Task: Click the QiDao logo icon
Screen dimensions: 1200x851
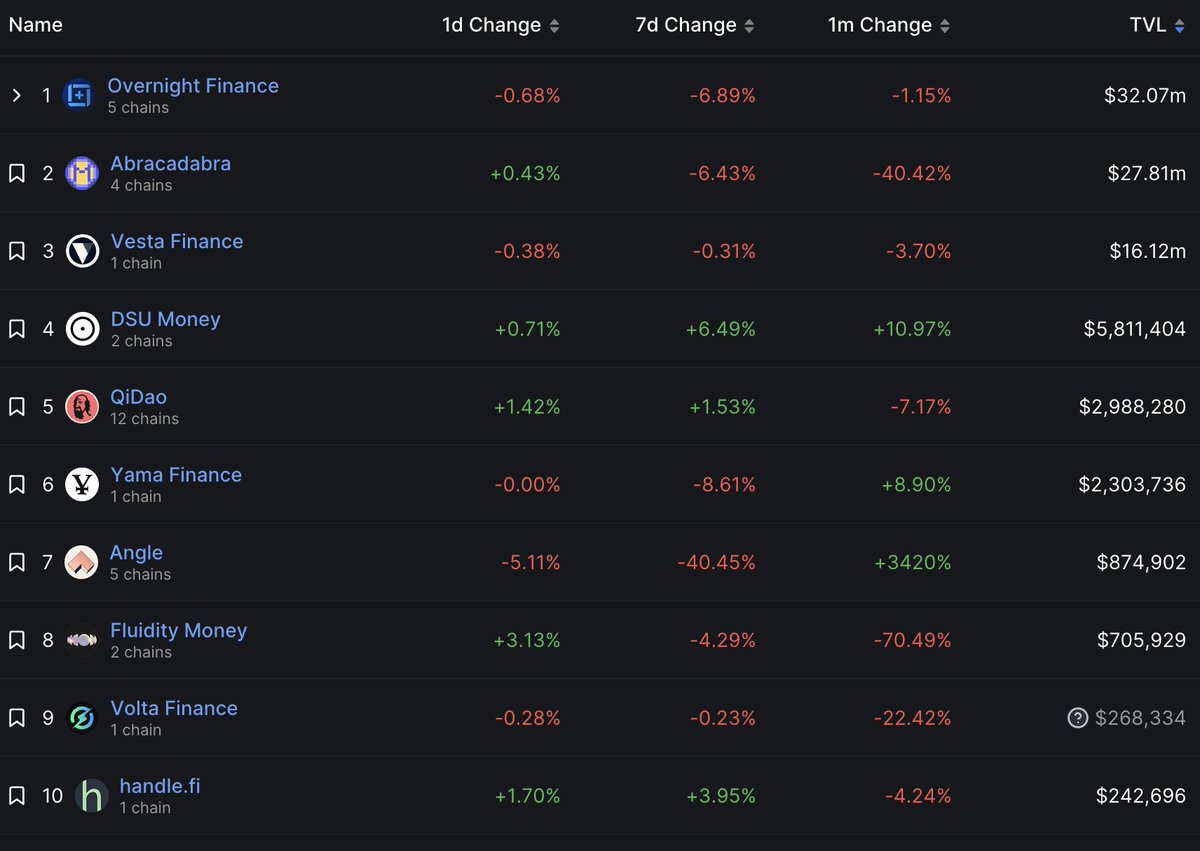Action: click(82, 407)
